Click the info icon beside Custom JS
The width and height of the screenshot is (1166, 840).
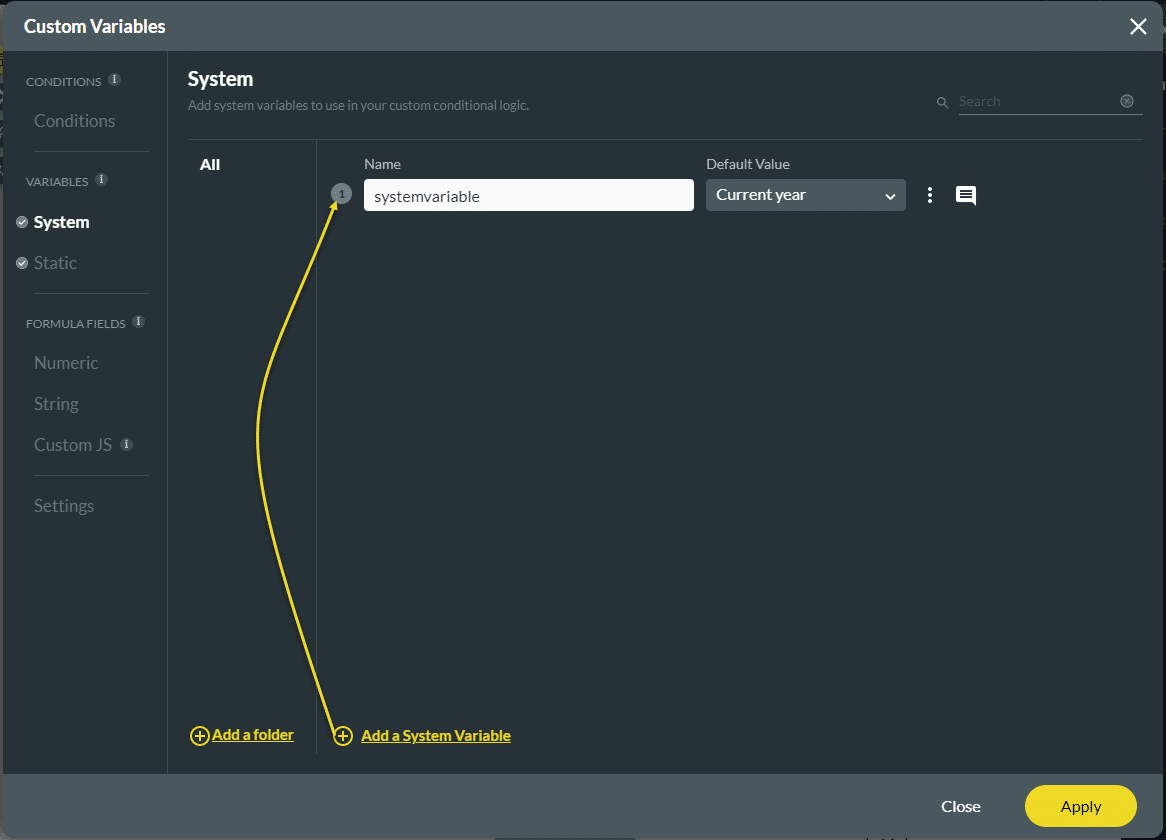(127, 444)
